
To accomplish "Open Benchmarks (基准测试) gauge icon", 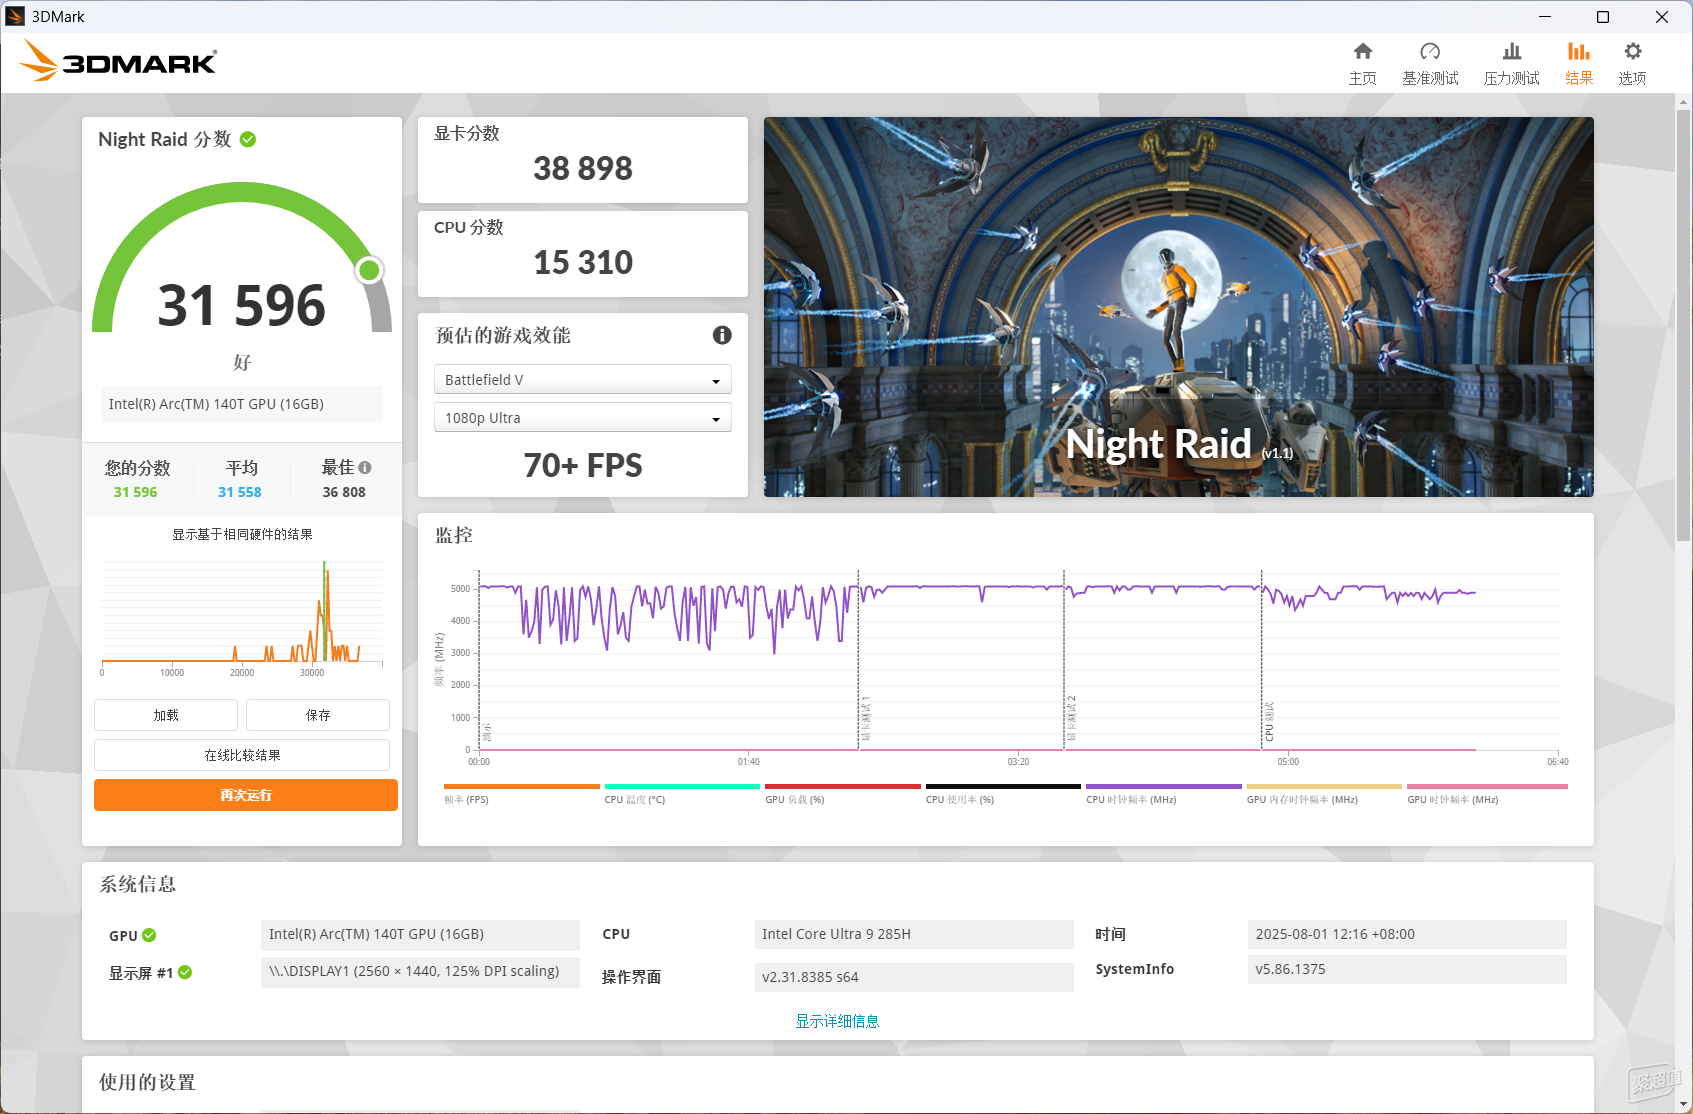I will coord(1430,52).
